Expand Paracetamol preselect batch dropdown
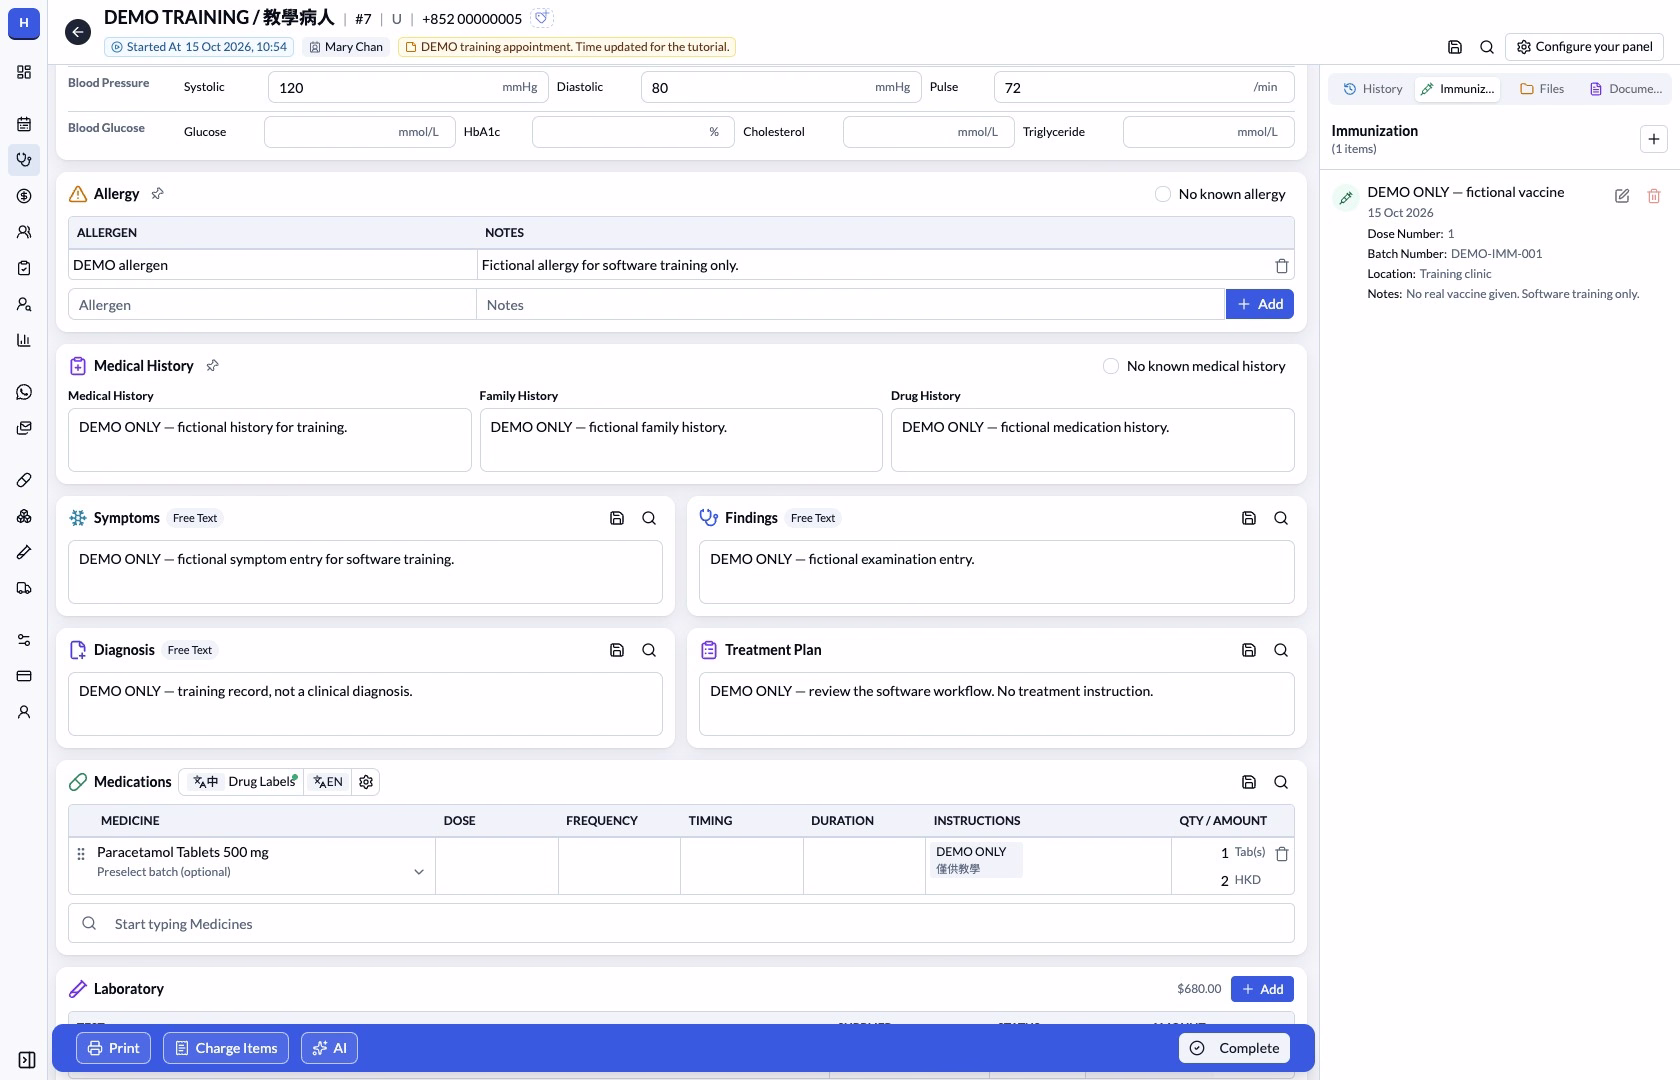 pos(419,872)
